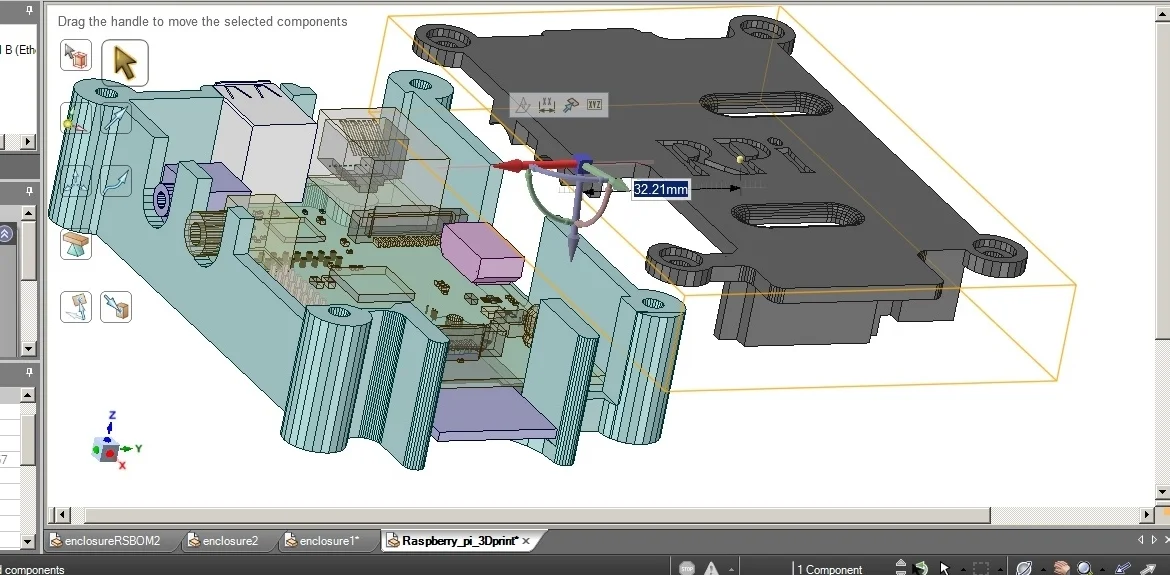Click the '1 Component' selection status text

coord(830,570)
